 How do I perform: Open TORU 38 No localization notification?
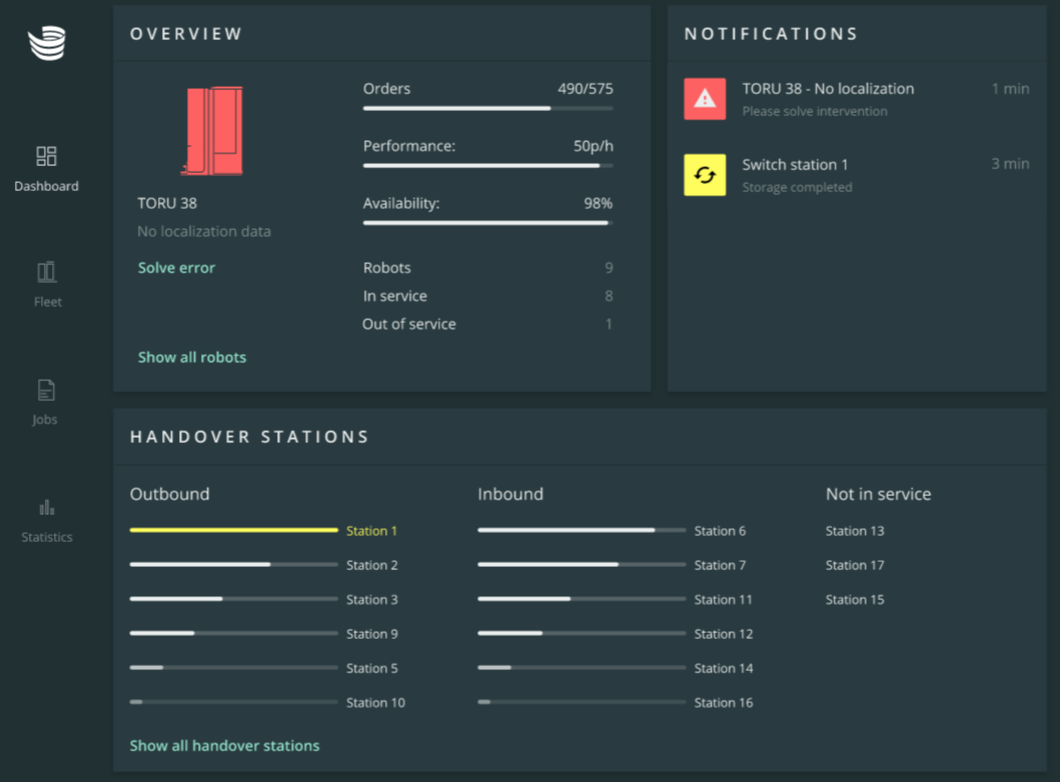(828, 89)
